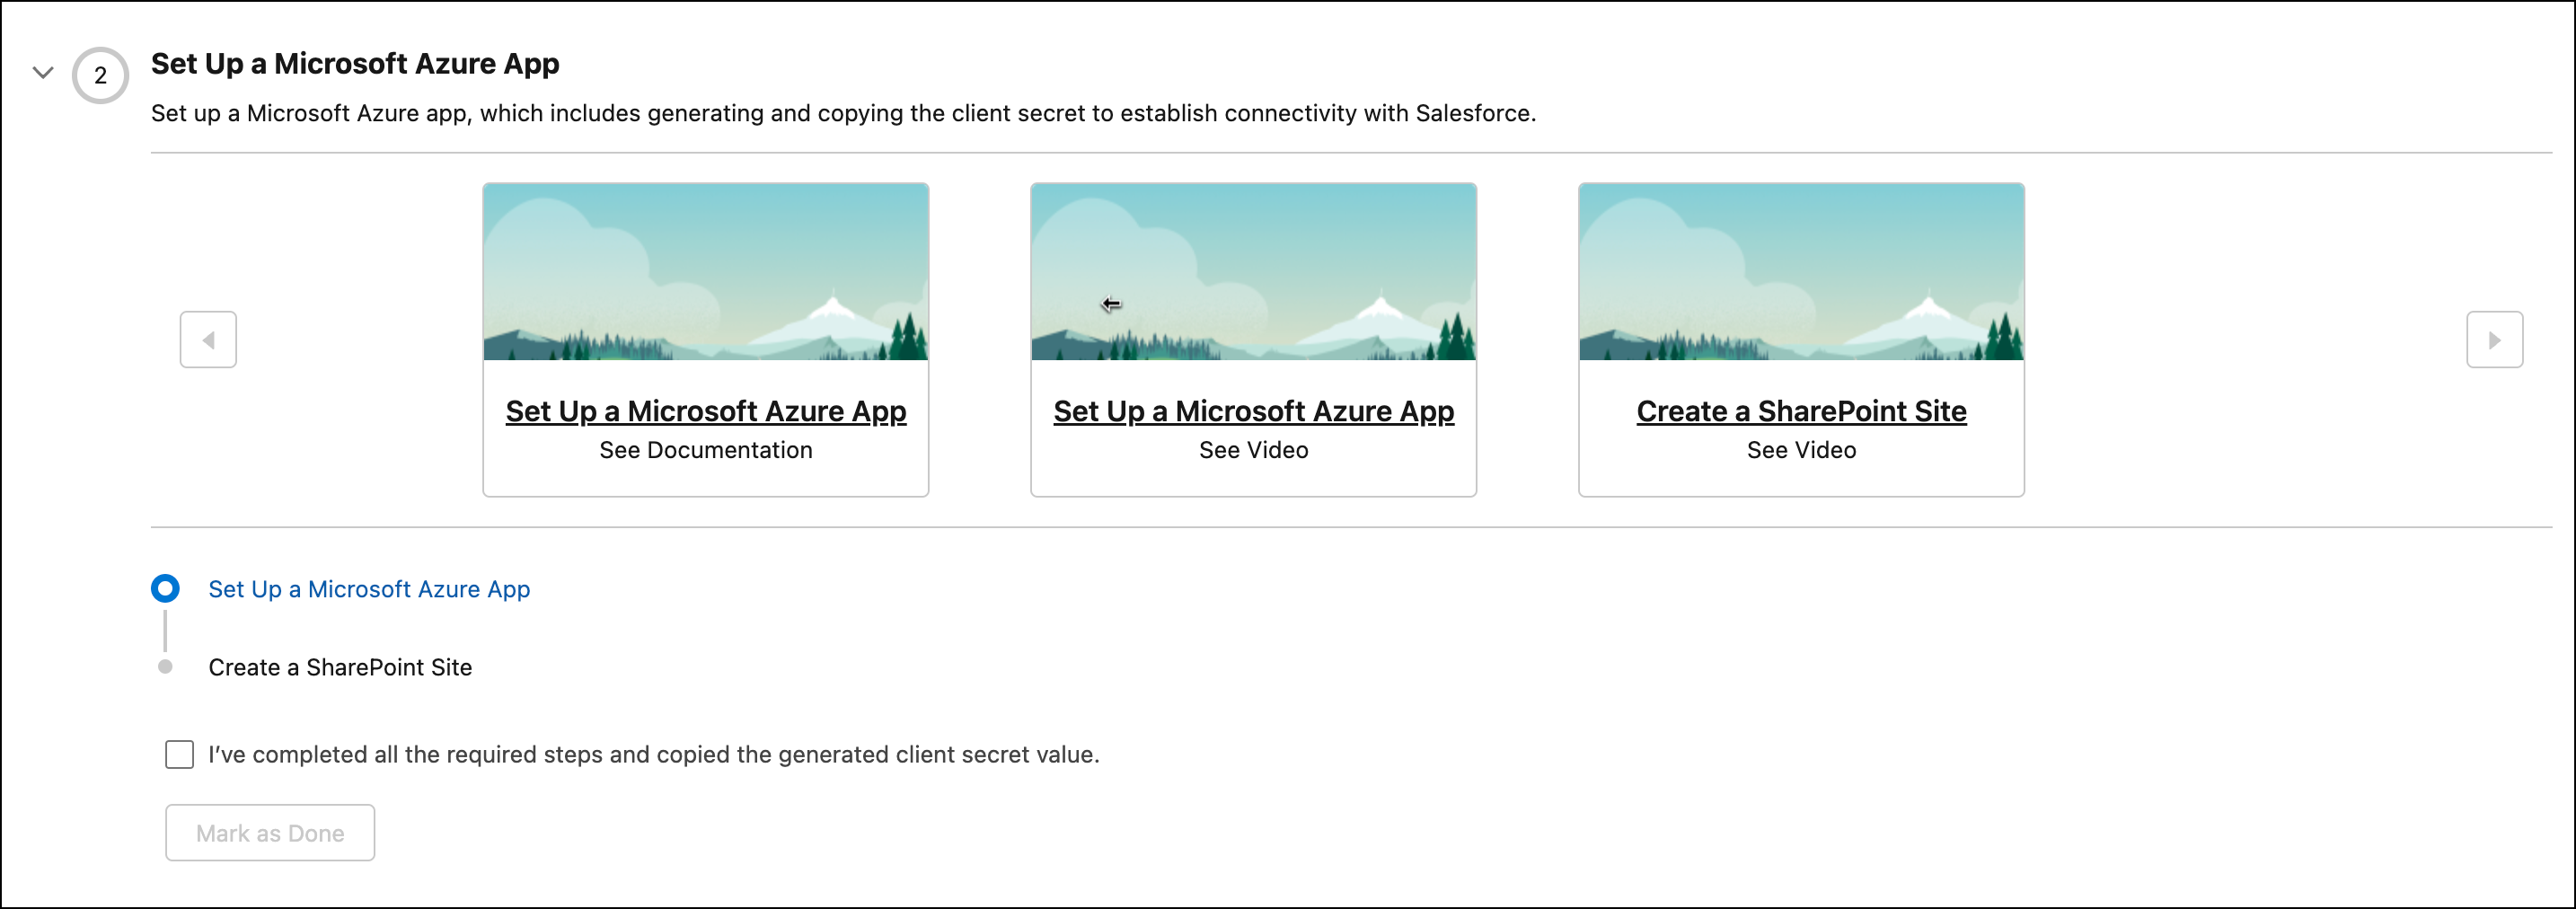
Task: Click the See Documentation label
Action: 705,450
